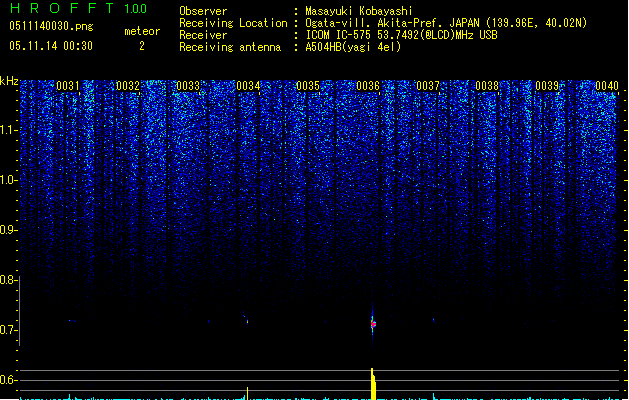629x400 pixels.
Task: Click the observer name Masayuki Kobayashi
Action: coord(359,11)
